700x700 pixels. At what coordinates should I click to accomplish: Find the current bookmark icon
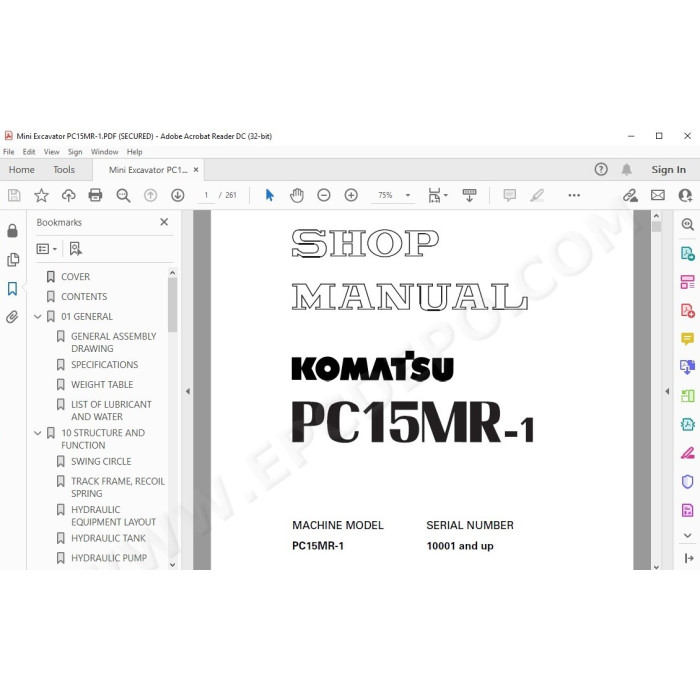click(x=75, y=249)
